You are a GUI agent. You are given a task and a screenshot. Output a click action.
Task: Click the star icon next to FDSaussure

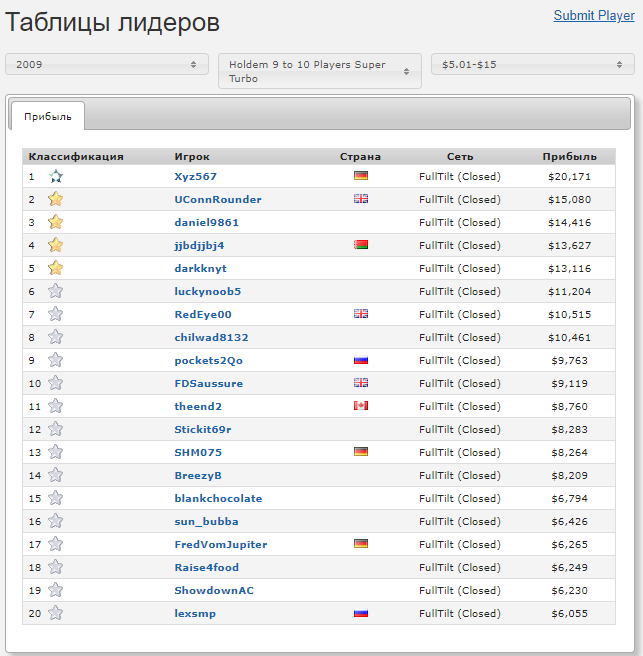pos(56,383)
